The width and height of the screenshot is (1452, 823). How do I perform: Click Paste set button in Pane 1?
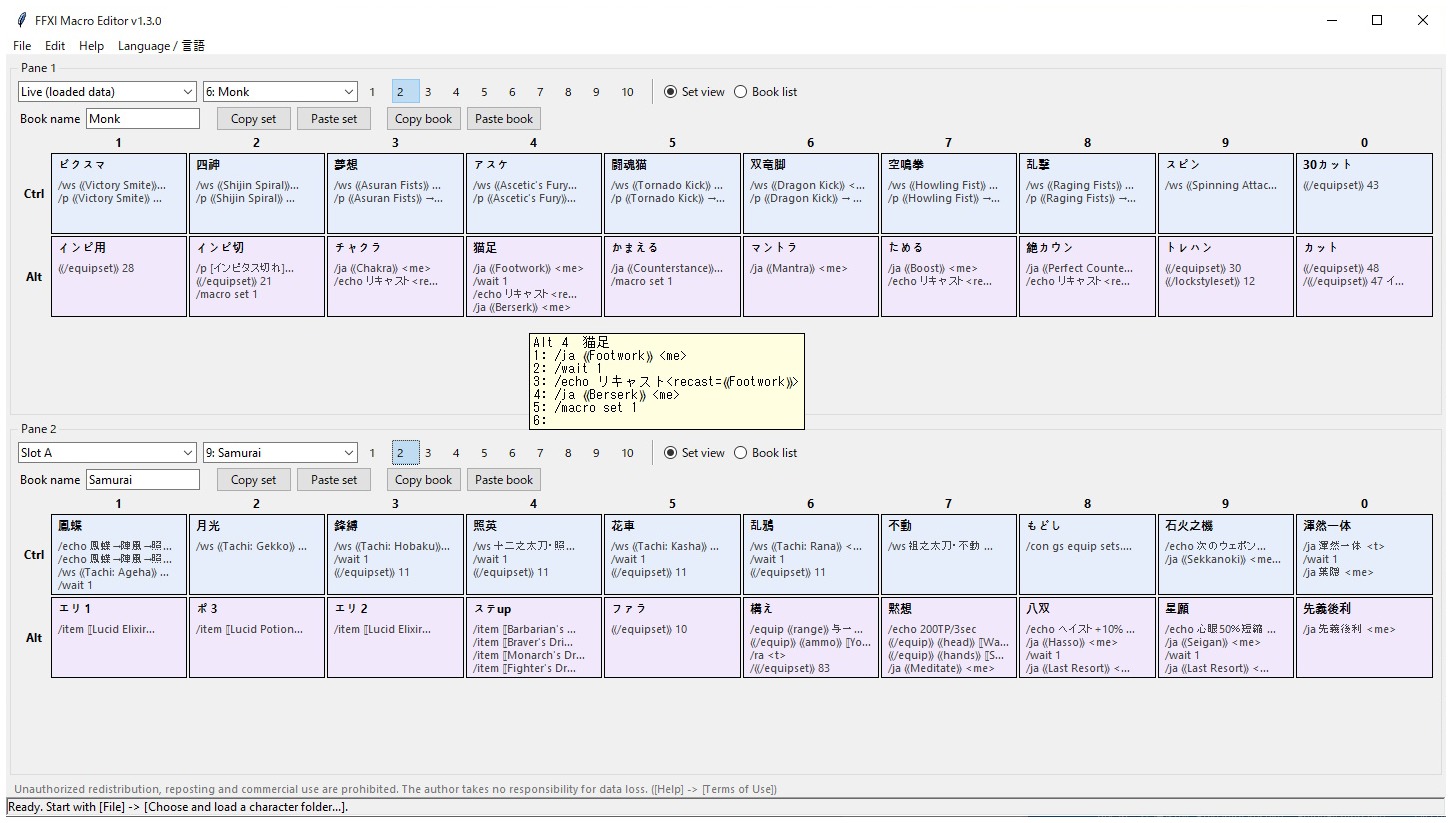click(334, 119)
